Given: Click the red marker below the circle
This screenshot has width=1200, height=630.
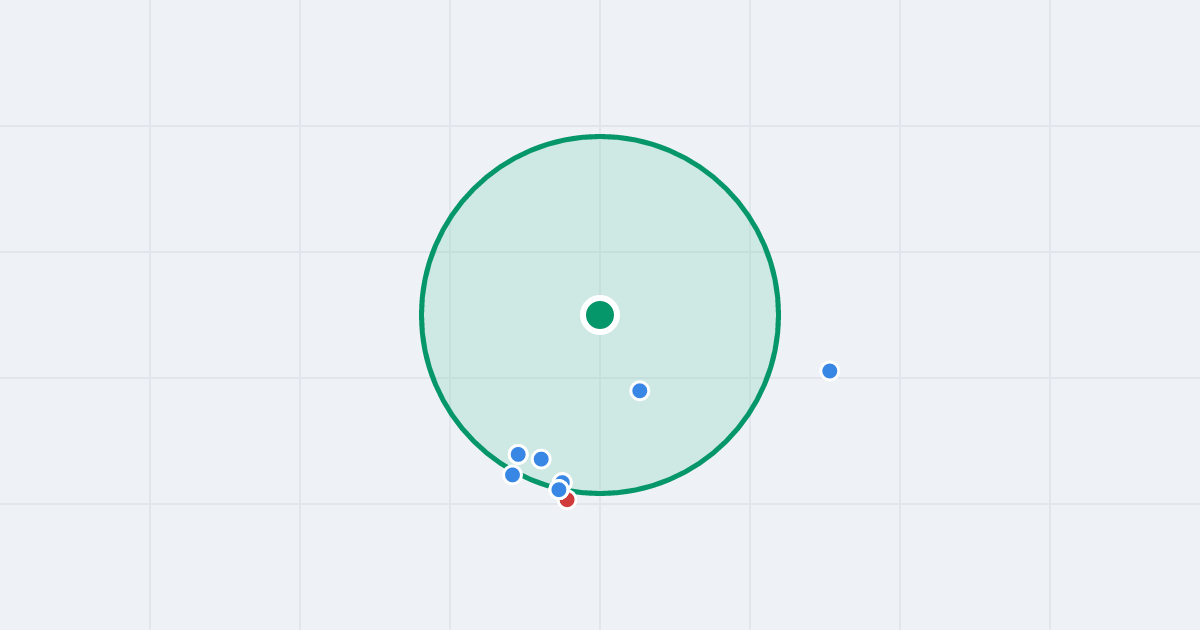Looking at the screenshot, I should [x=568, y=500].
